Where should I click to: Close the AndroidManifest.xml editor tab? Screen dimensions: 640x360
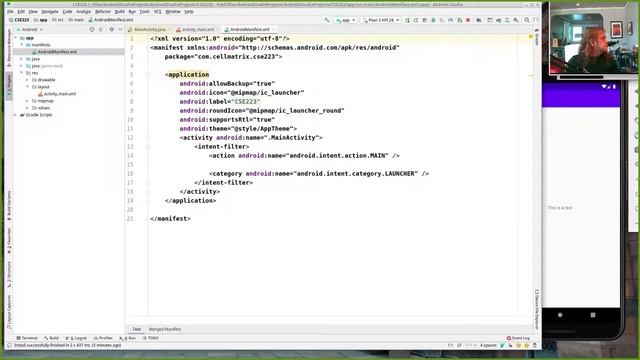(273, 29)
